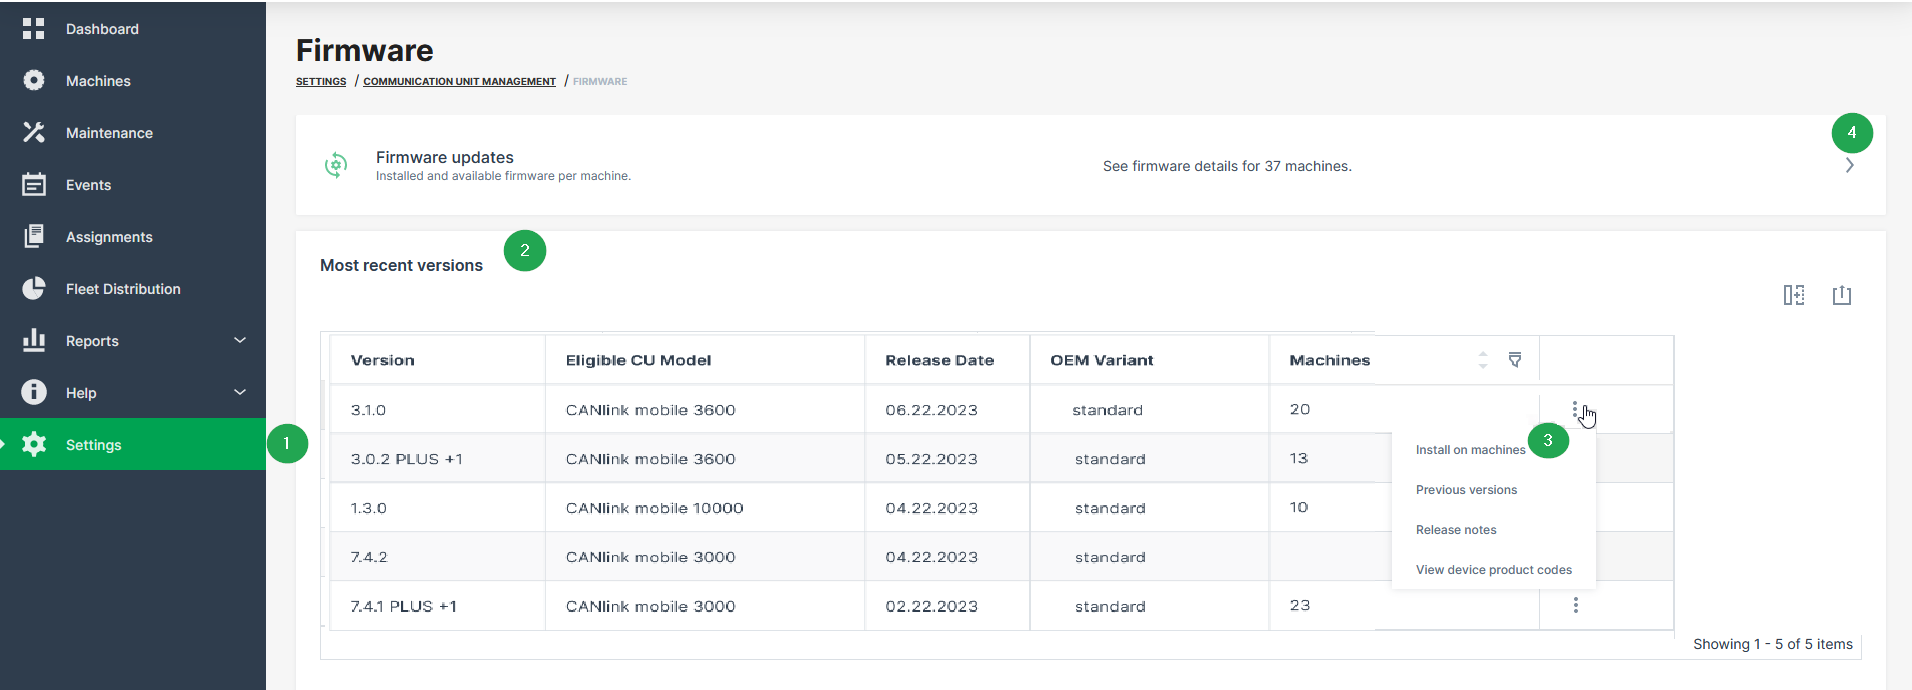Click the export icon above table
Viewport: 1912px width, 690px height.
pos(1842,295)
